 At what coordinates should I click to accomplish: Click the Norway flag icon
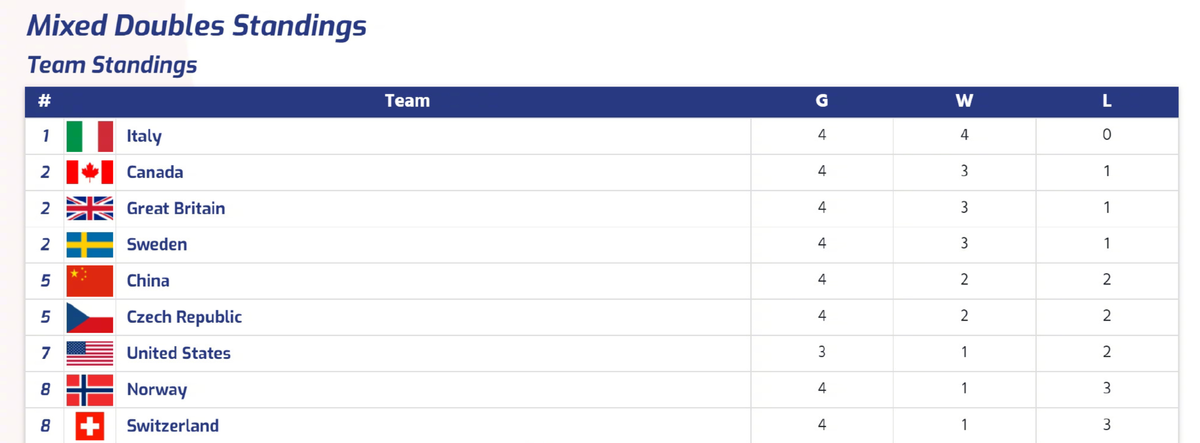click(x=89, y=389)
